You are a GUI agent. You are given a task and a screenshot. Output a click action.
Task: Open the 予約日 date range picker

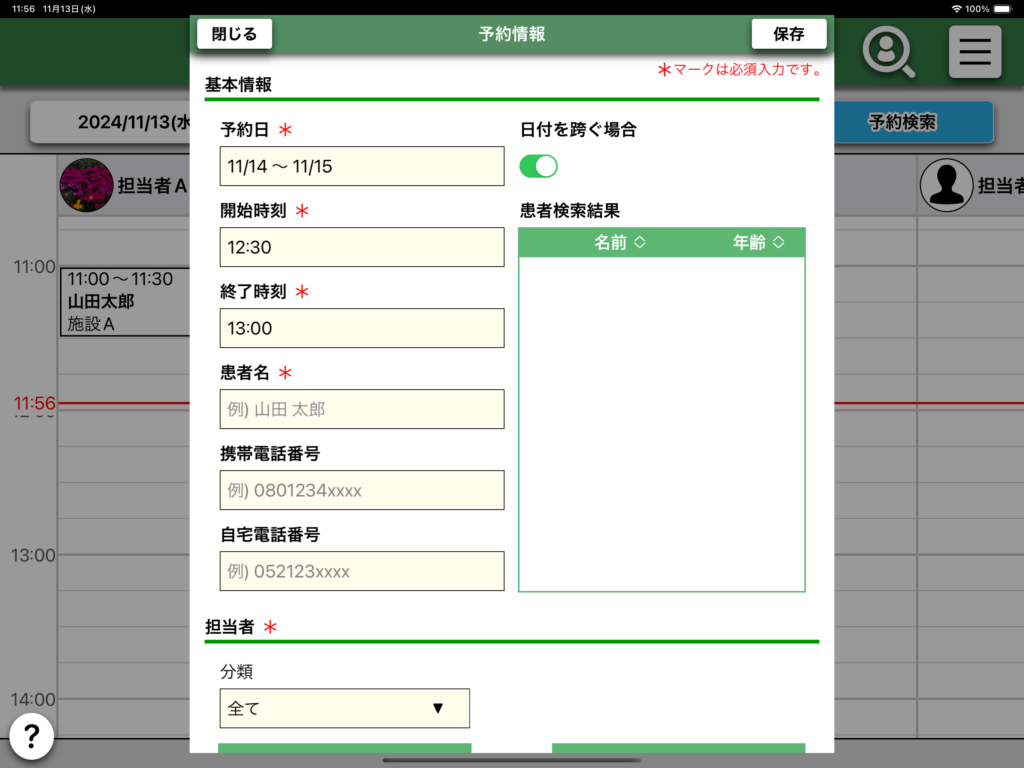[361, 166]
